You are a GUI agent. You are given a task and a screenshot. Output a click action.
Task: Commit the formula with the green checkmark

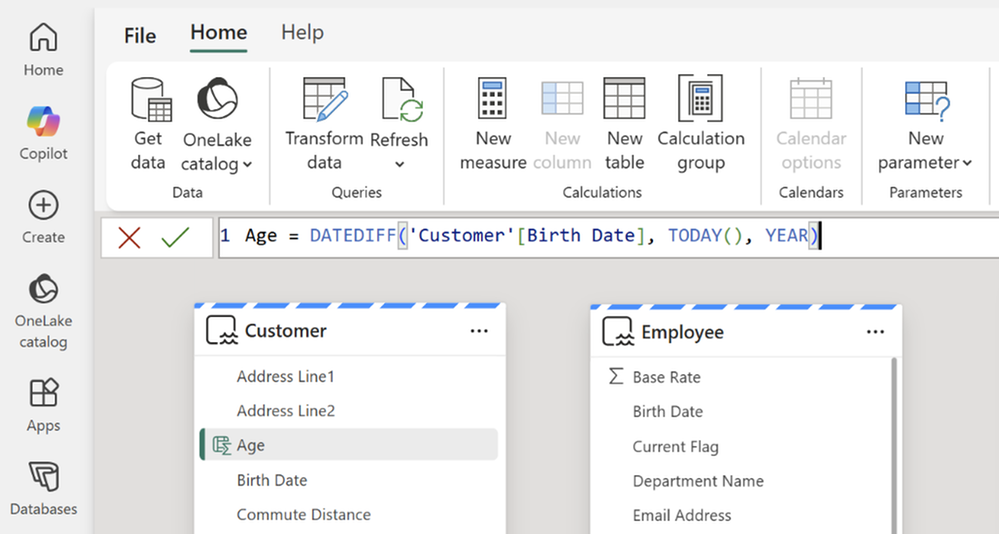pos(175,237)
